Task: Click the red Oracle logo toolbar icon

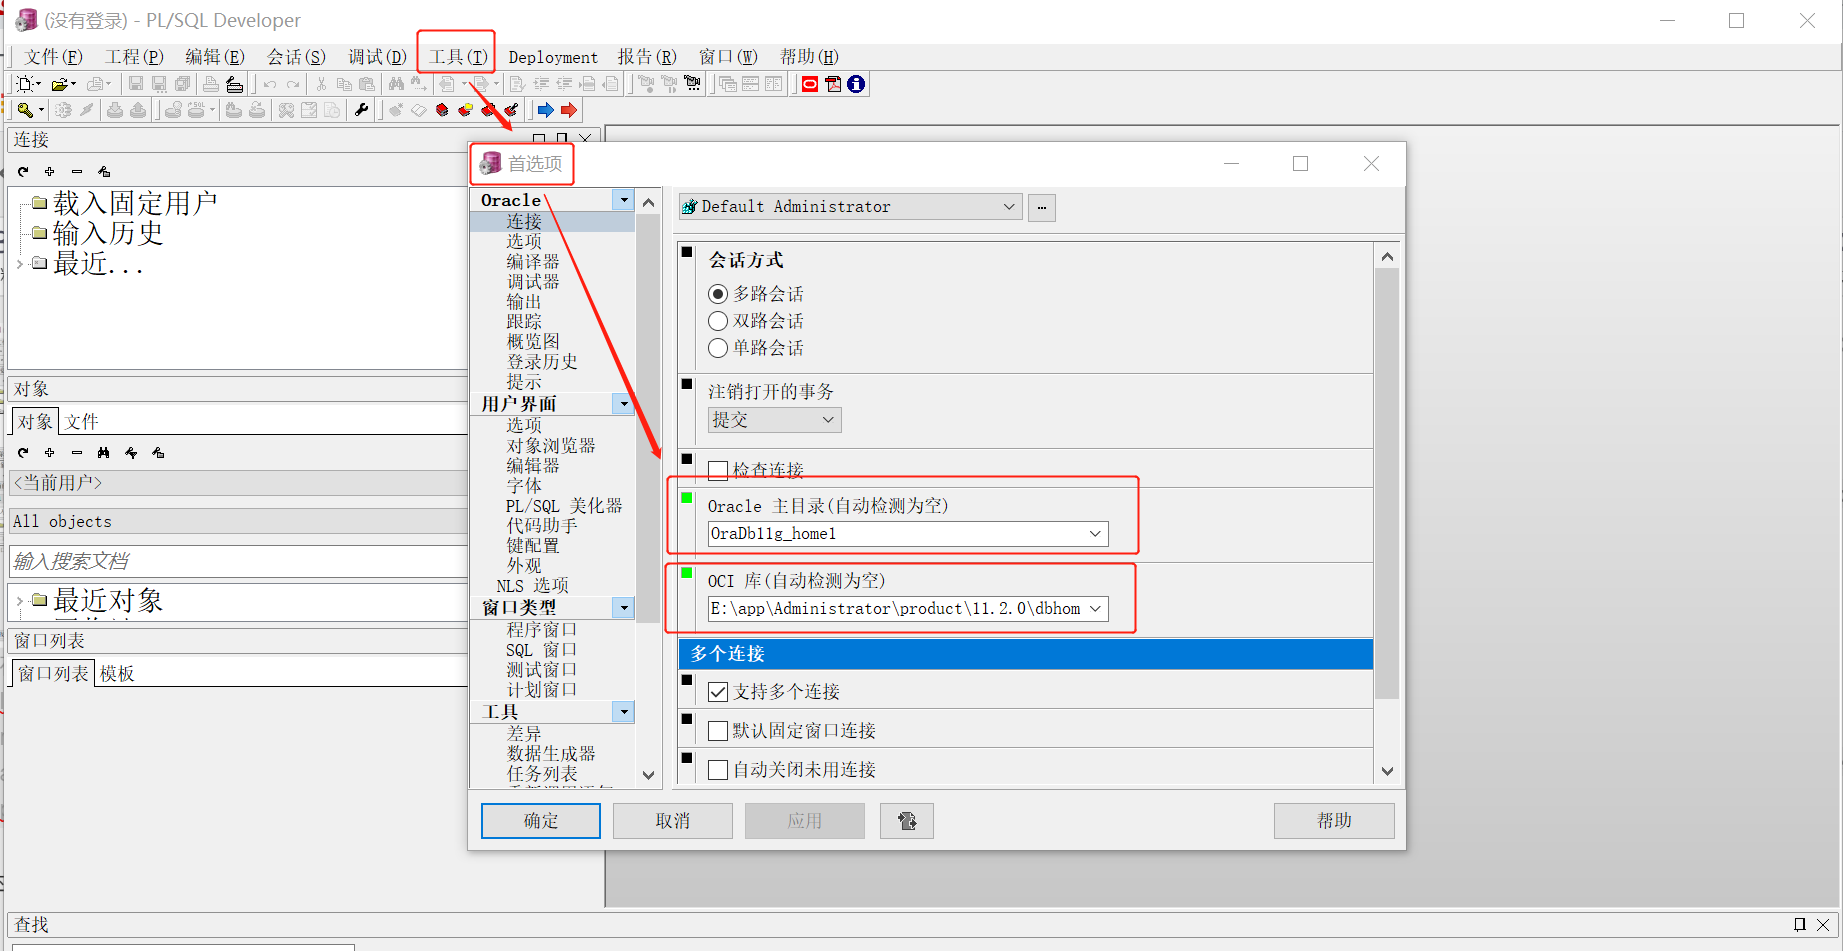Action: pos(810,84)
